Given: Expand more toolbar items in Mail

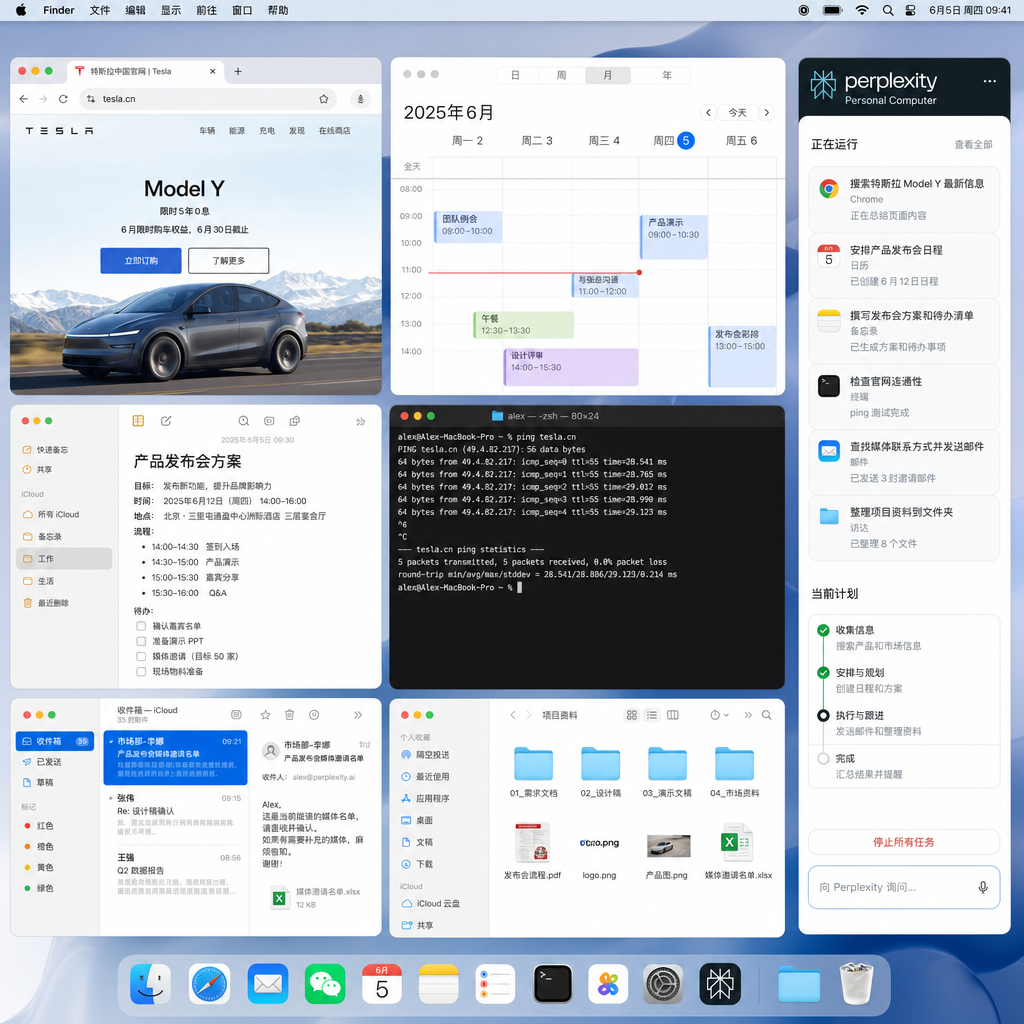Looking at the screenshot, I should pos(358,715).
